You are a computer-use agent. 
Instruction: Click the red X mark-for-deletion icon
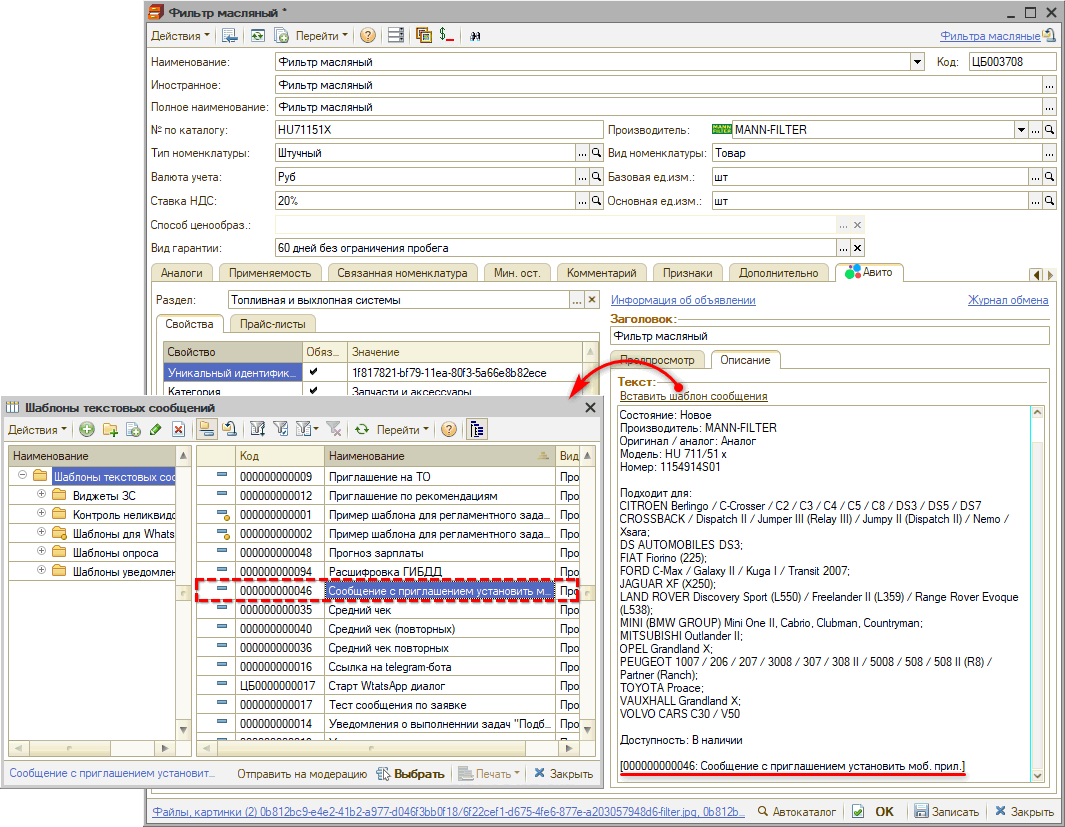click(x=178, y=430)
